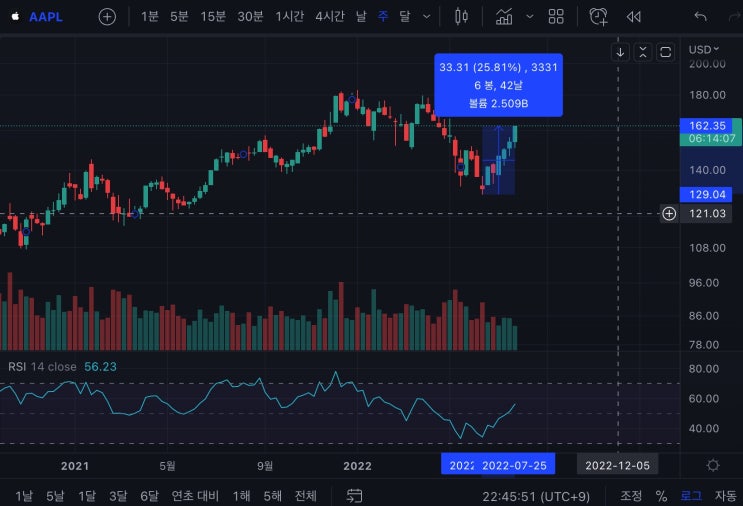
Task: Click the RSI value 56.23
Action: 100,367
